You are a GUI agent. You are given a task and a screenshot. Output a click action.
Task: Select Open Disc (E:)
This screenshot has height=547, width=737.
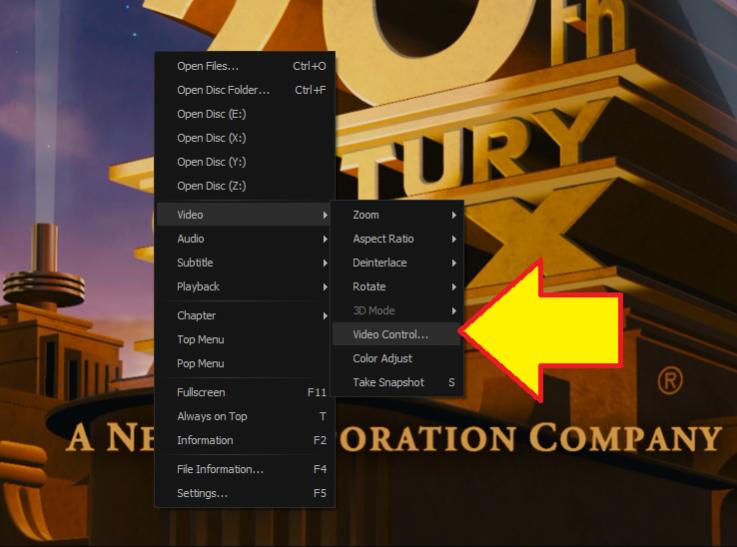tap(244, 114)
